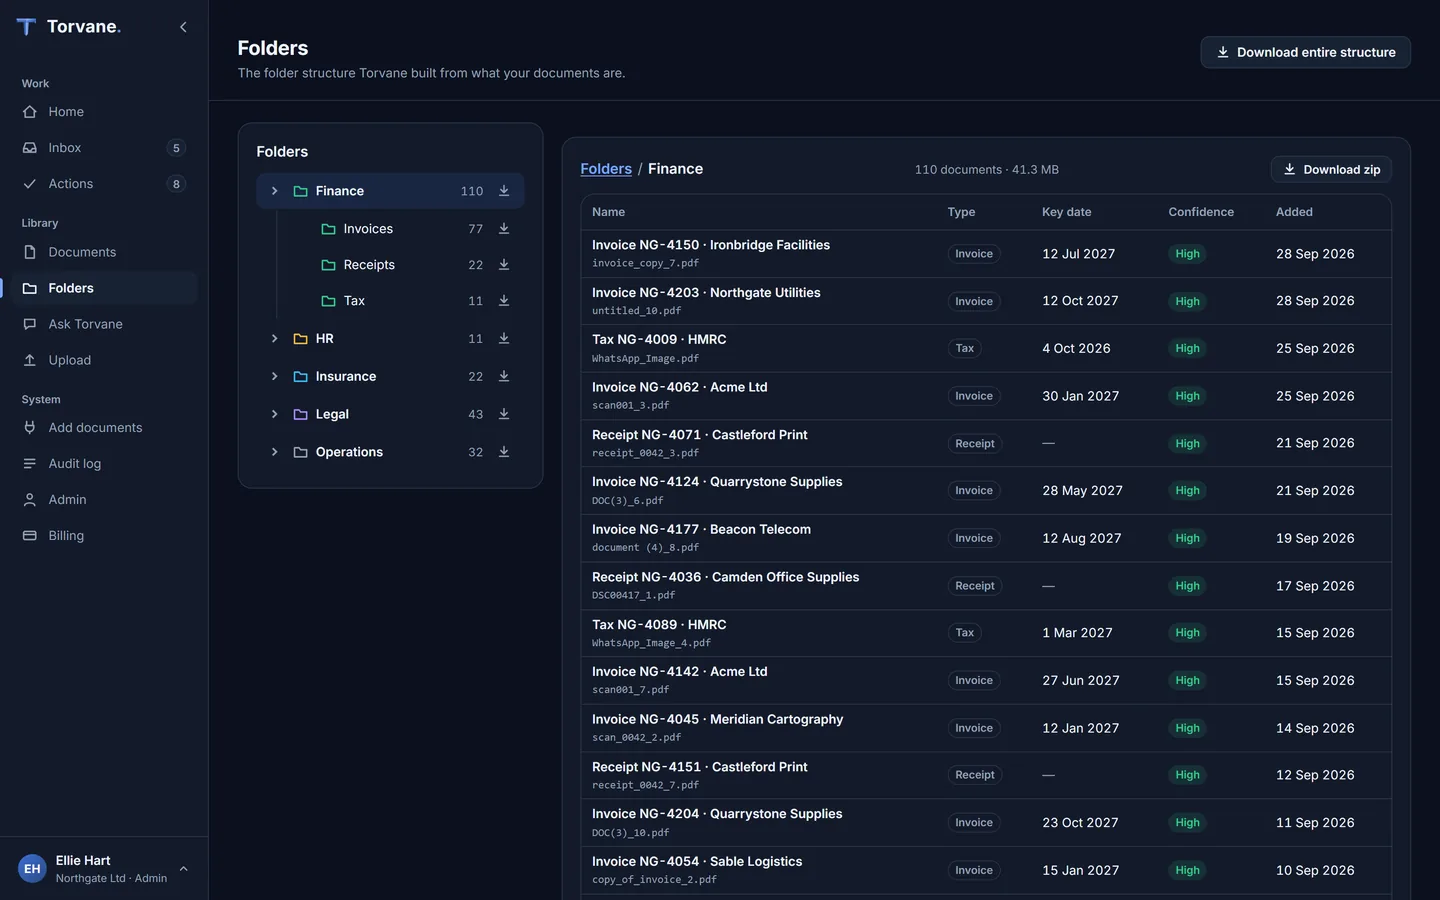Click the yellow HR folder icon

tap(300, 339)
